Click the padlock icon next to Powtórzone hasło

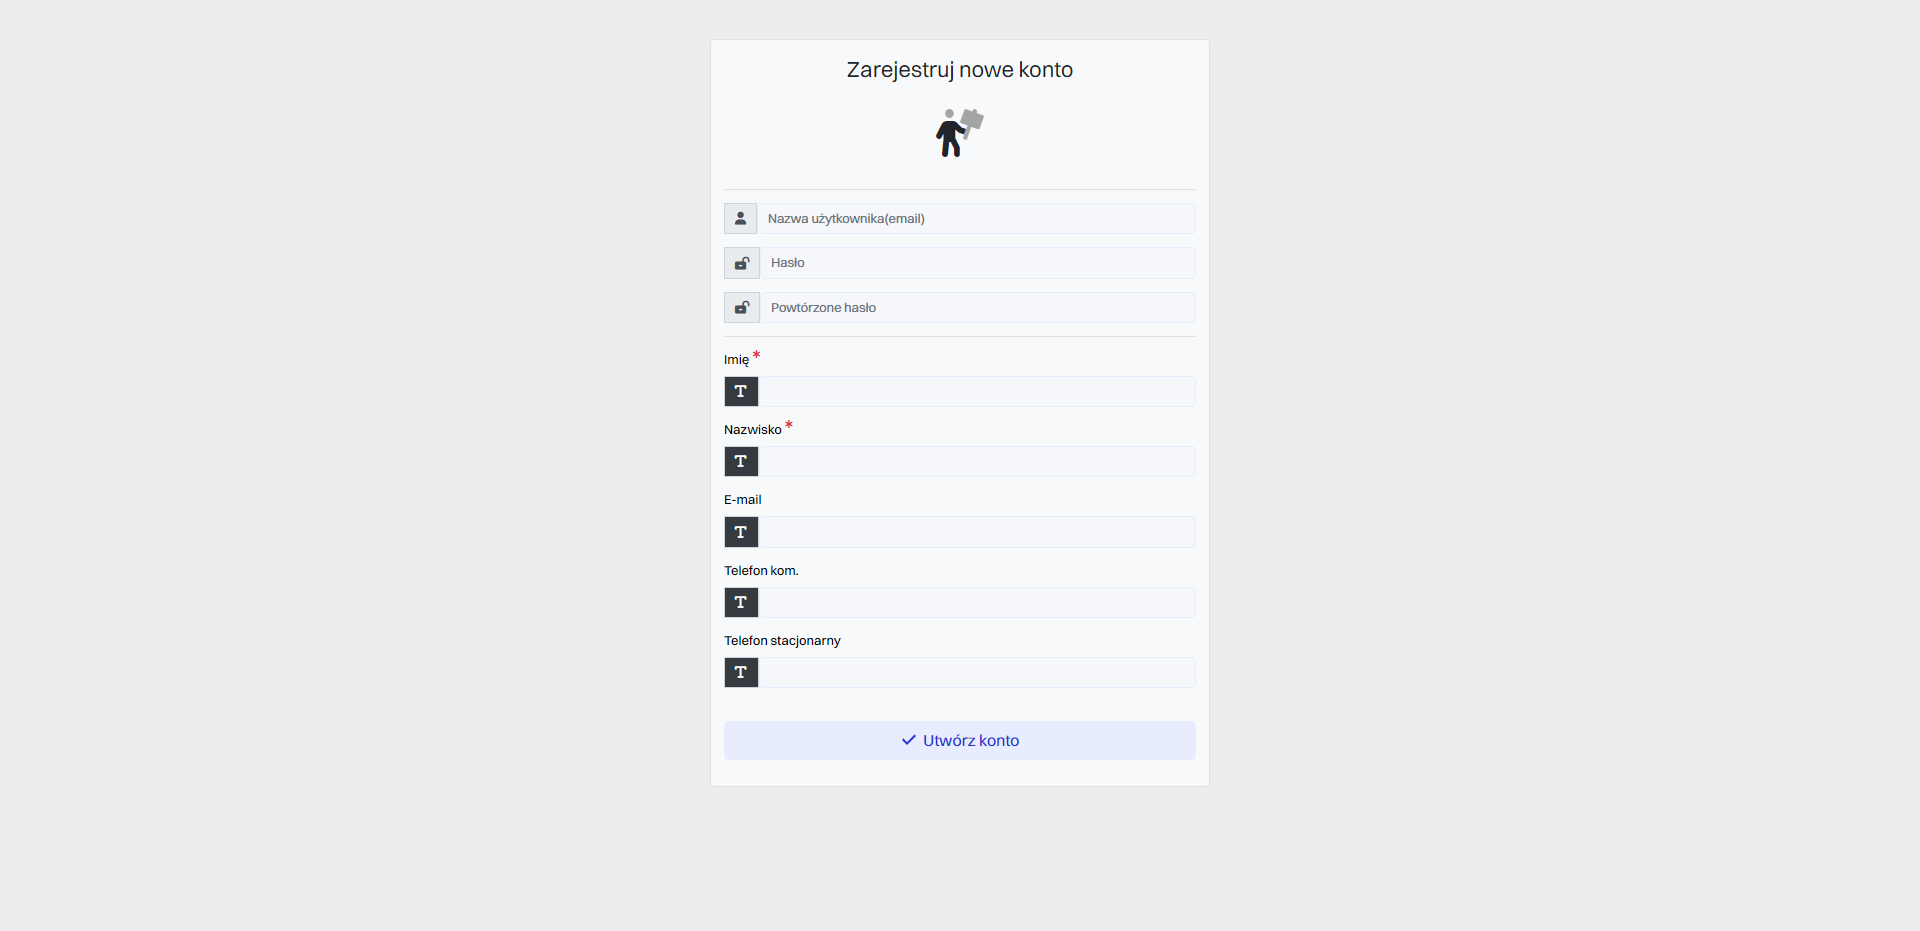[742, 307]
